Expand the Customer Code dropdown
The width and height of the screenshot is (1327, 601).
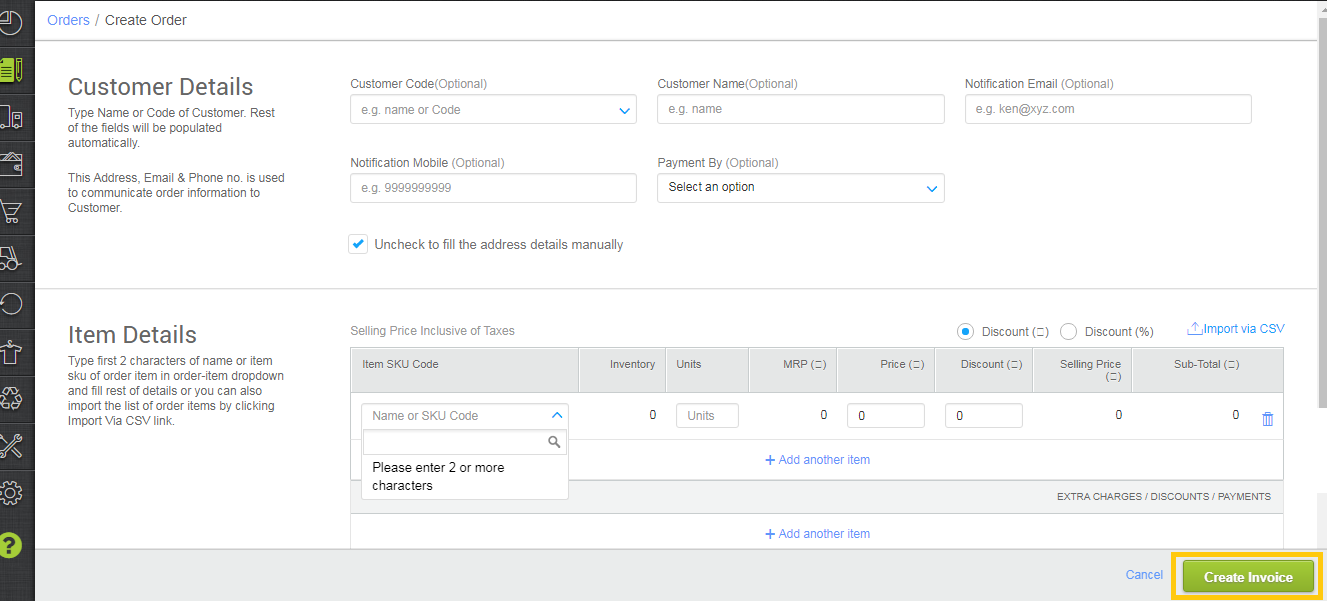pyautogui.click(x=624, y=110)
